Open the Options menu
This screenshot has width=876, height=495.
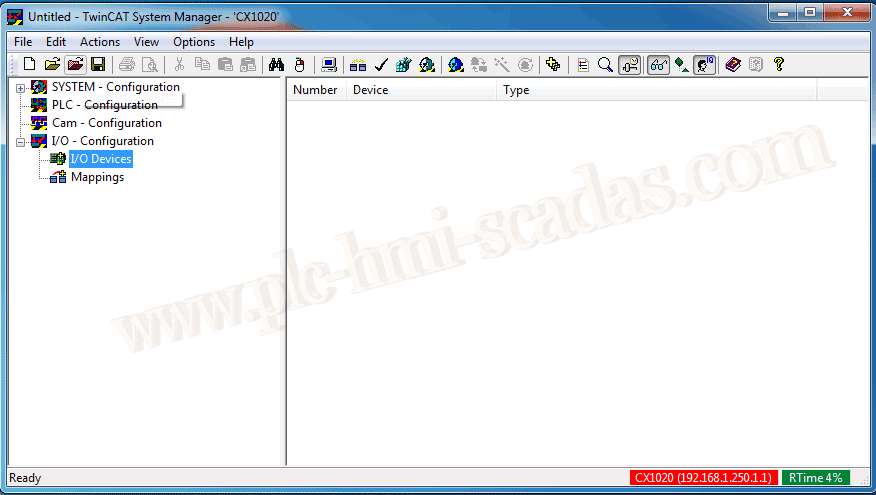(193, 42)
